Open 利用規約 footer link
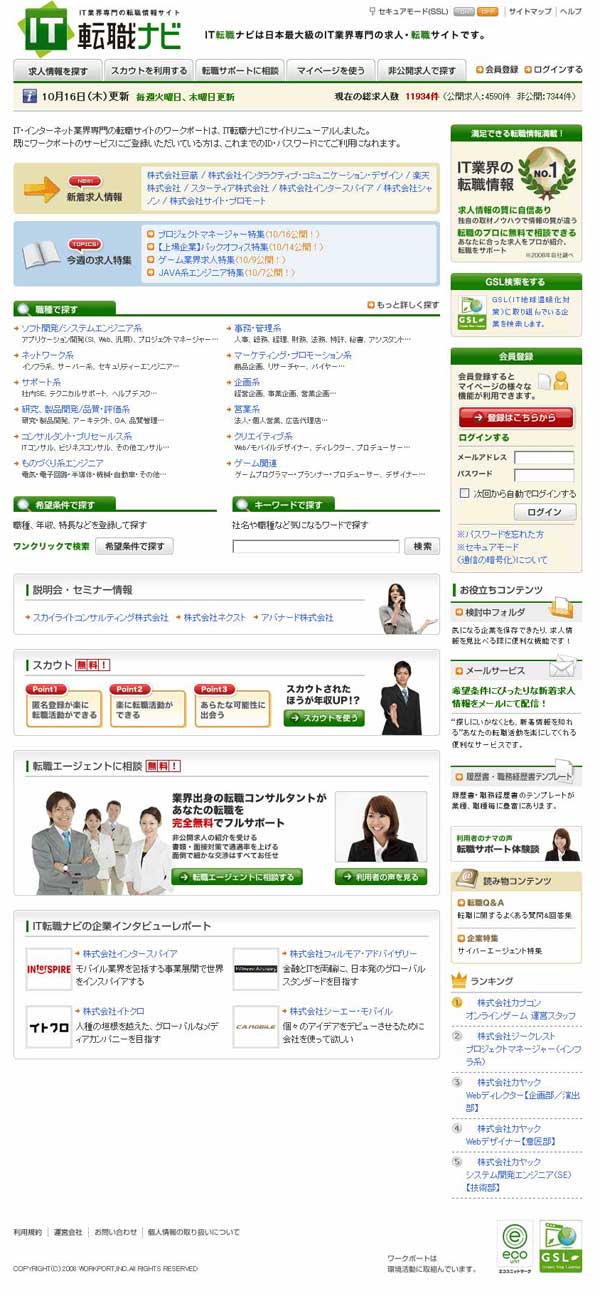The height and width of the screenshot is (1296, 600). click(27, 1232)
